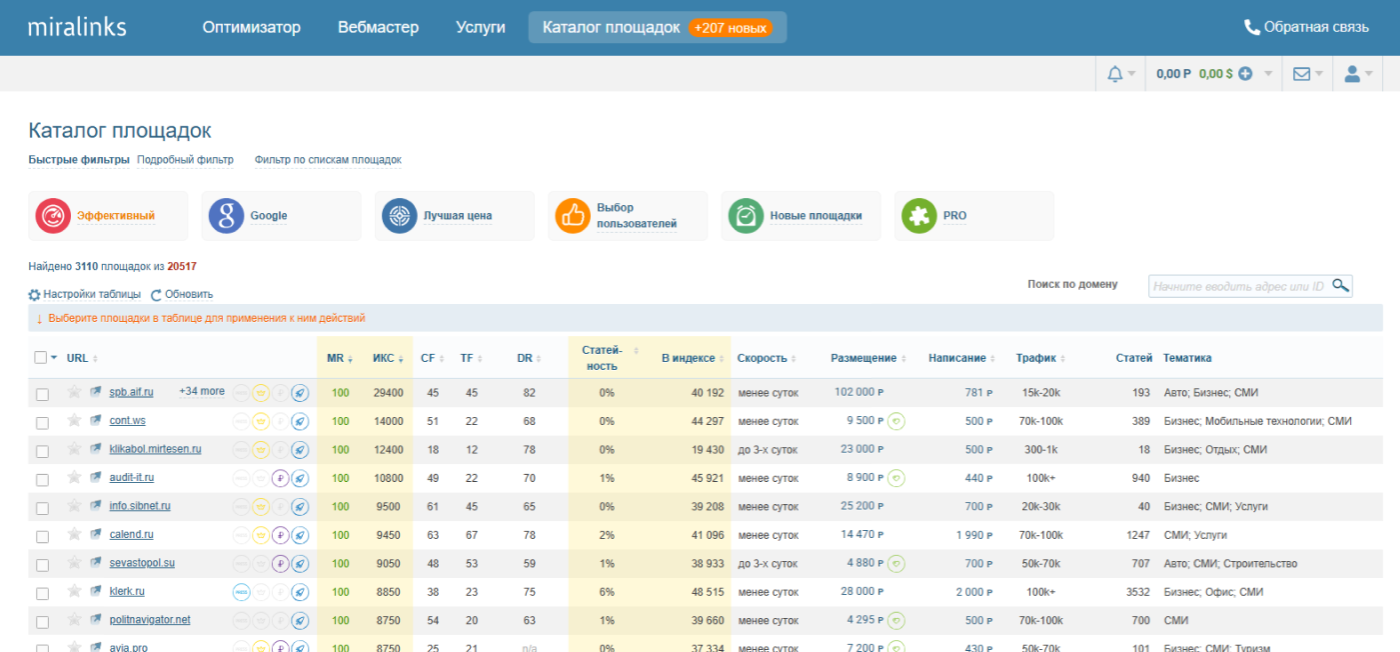The height and width of the screenshot is (652, 1400).
Task: Click the purple ruble icon in the audit-it.ru row
Action: pyautogui.click(x=280, y=478)
